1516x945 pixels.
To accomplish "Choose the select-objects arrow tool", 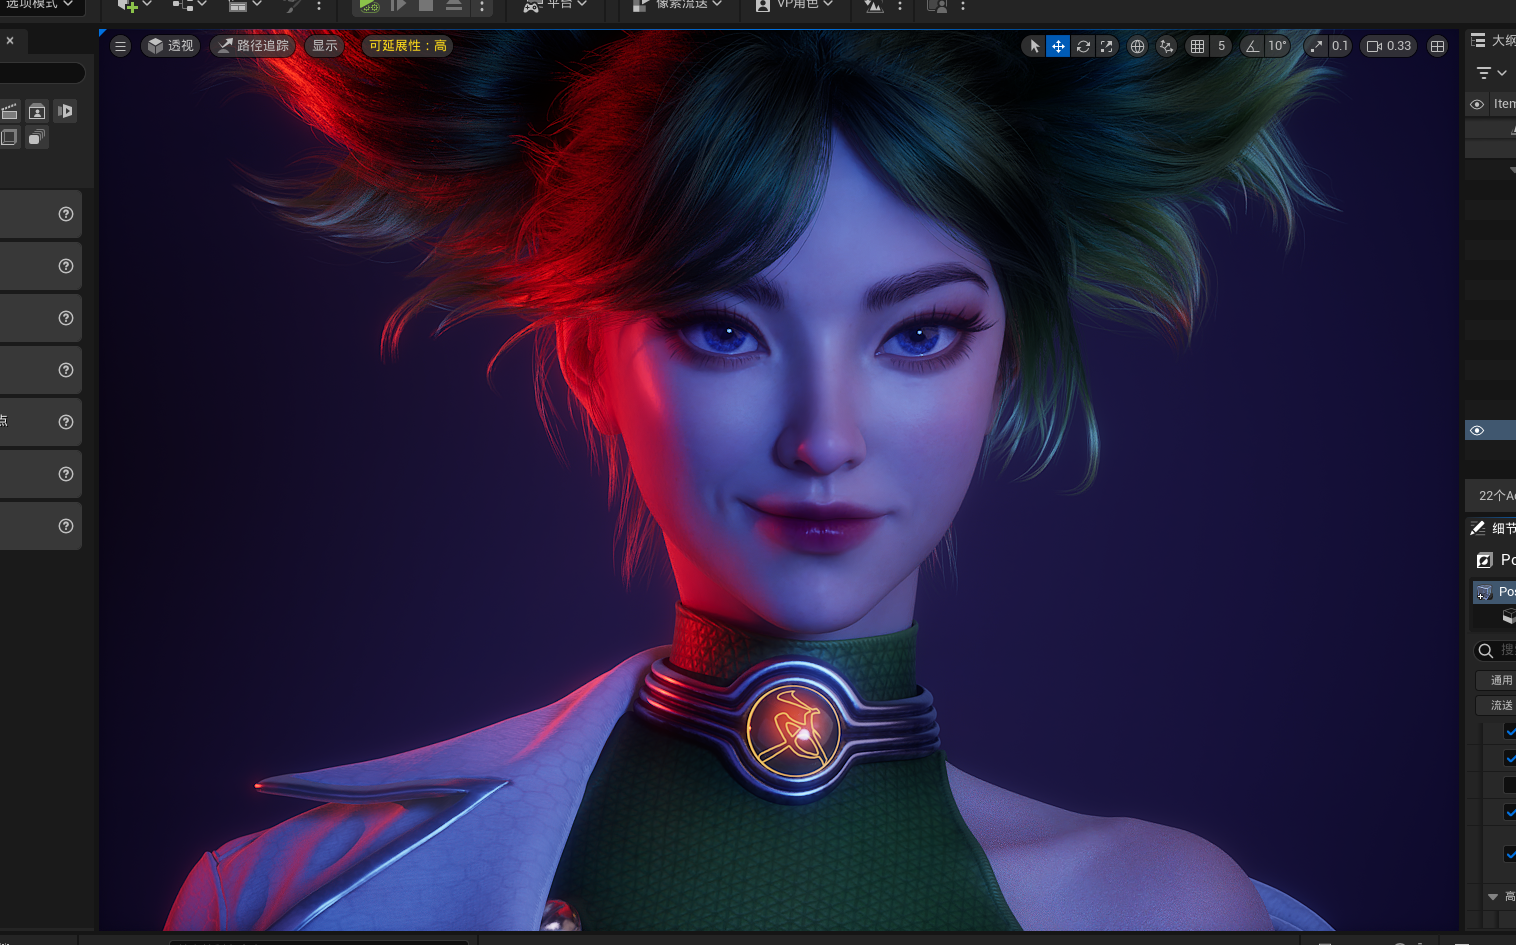I will click(x=1034, y=46).
